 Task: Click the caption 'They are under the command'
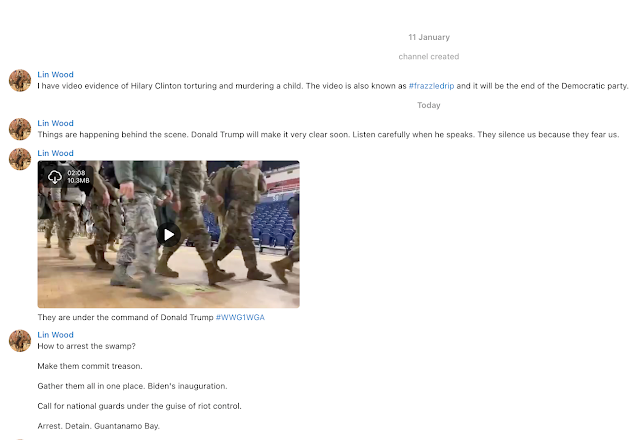point(125,318)
